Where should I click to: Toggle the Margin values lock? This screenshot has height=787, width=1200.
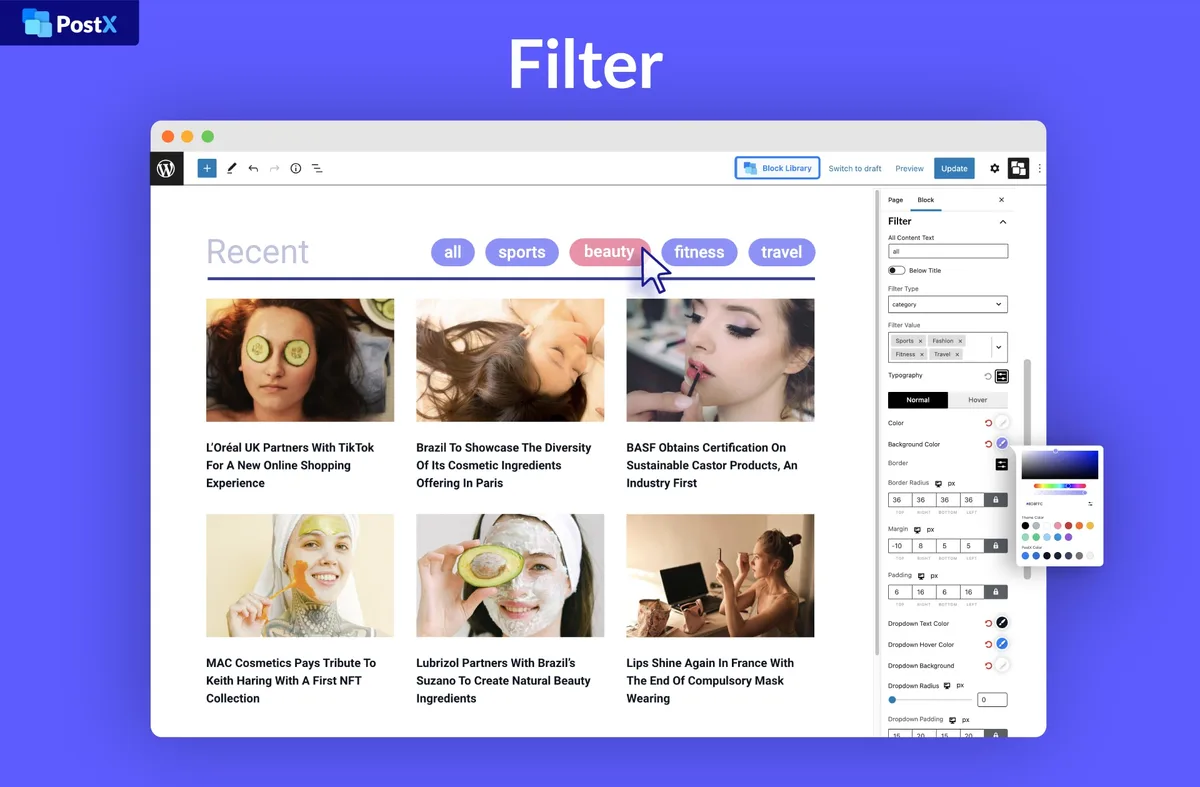[x=995, y=546]
